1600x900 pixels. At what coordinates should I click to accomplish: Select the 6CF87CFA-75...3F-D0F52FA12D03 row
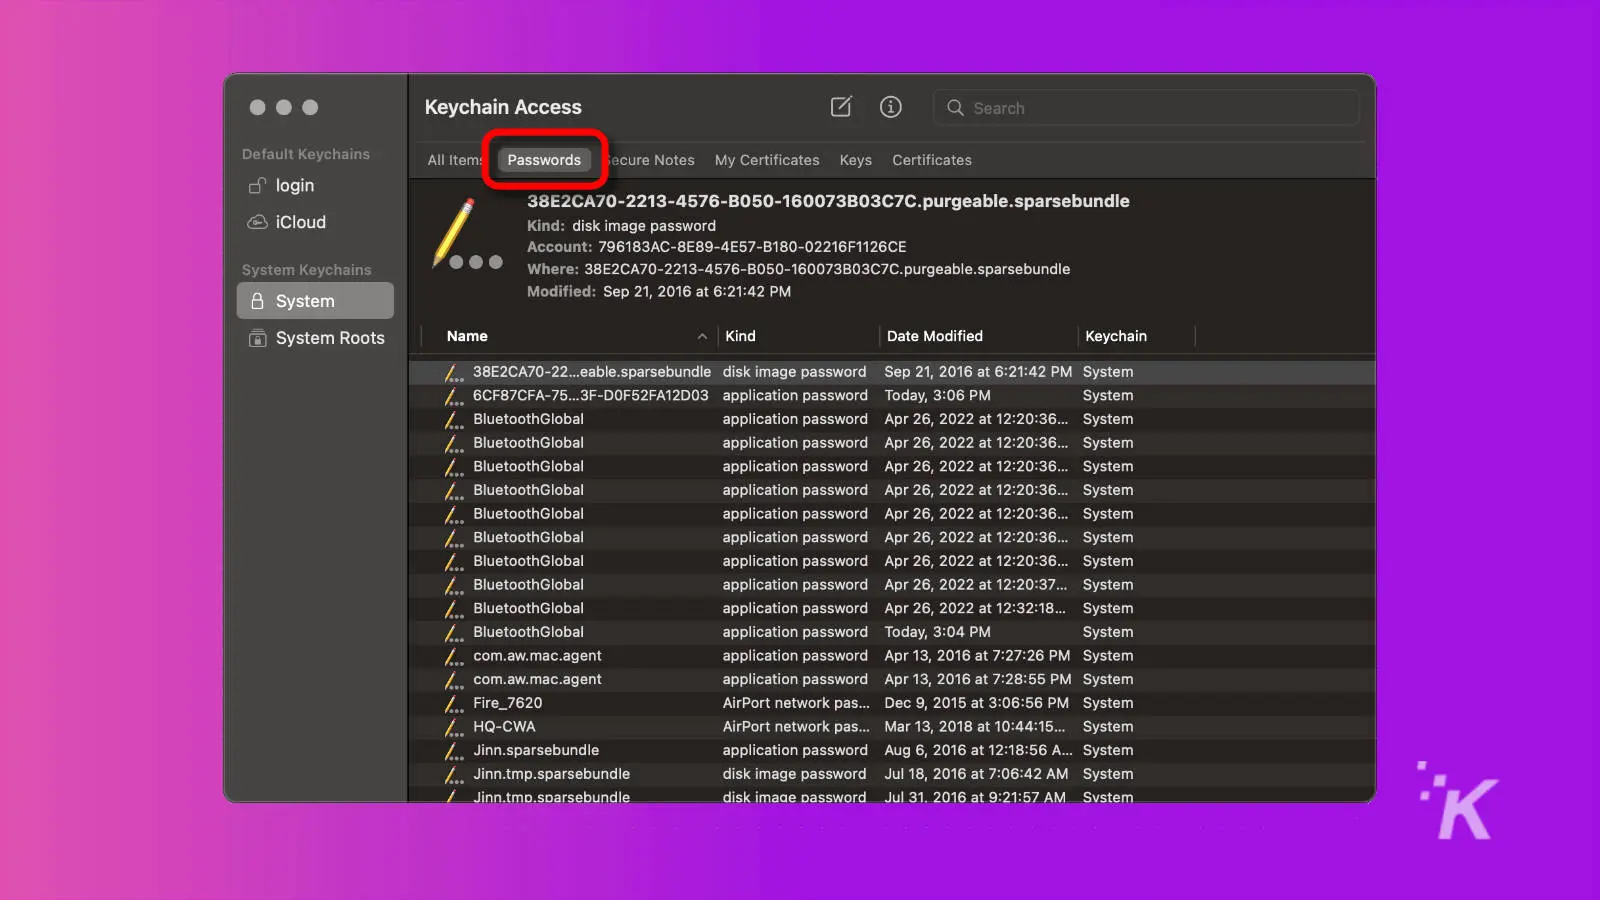tap(892, 396)
